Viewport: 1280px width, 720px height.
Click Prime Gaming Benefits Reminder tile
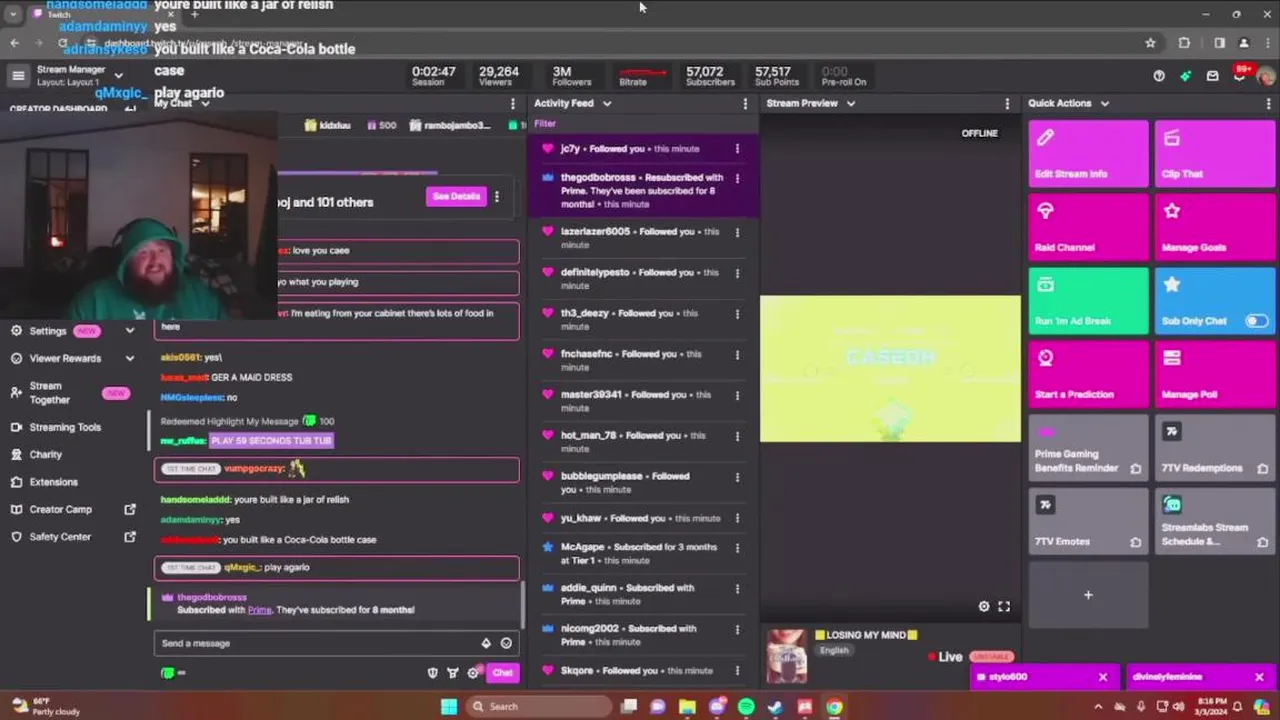[x=1088, y=447]
